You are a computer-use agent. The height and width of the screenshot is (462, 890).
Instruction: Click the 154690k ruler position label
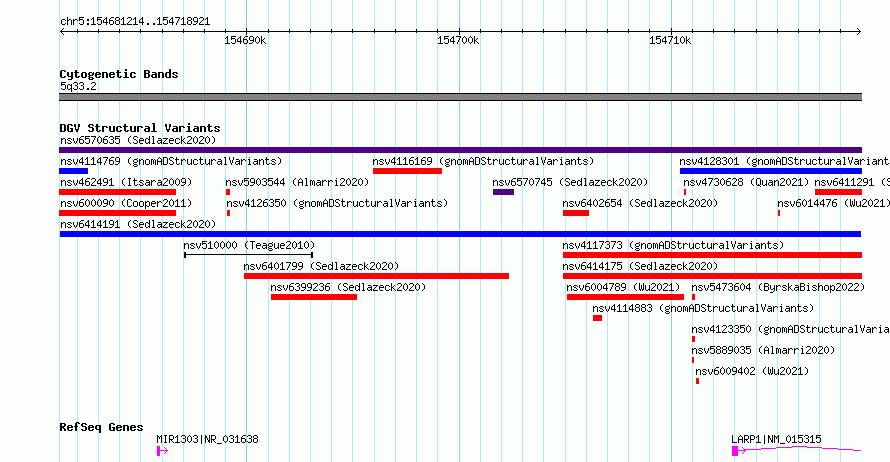click(245, 40)
